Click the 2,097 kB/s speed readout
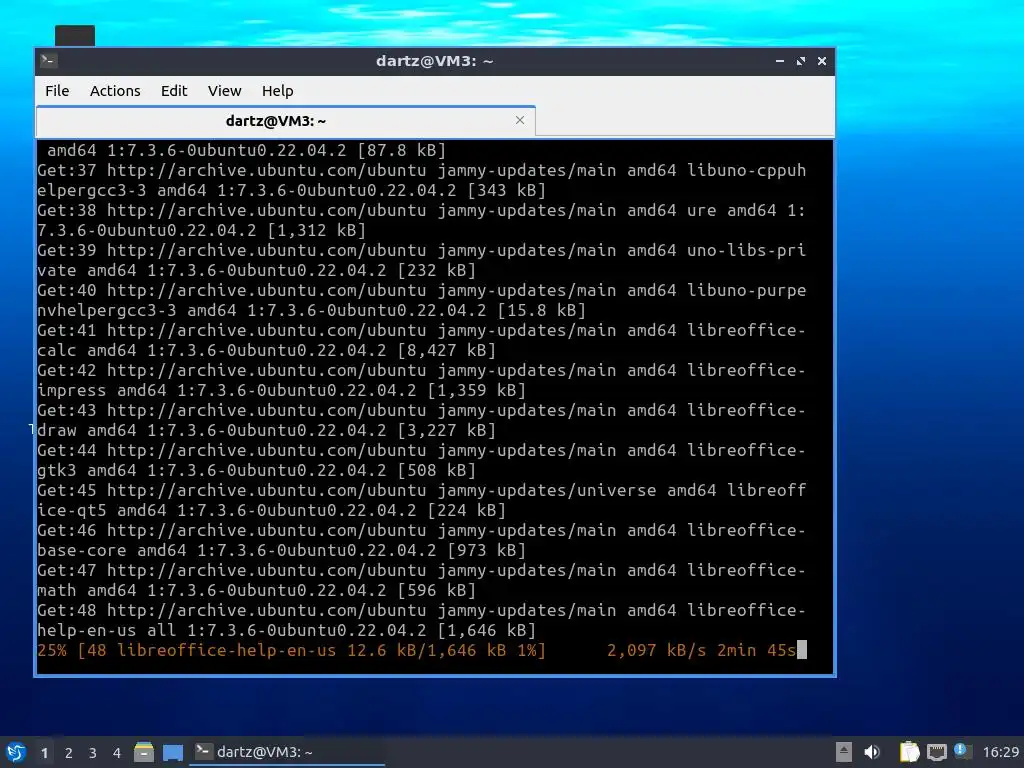The width and height of the screenshot is (1024, 768). click(656, 650)
